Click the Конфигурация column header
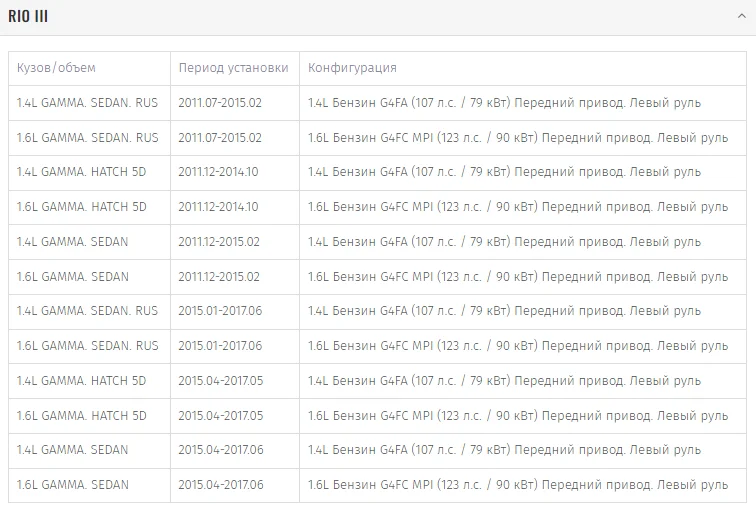756x513 pixels. (352, 68)
